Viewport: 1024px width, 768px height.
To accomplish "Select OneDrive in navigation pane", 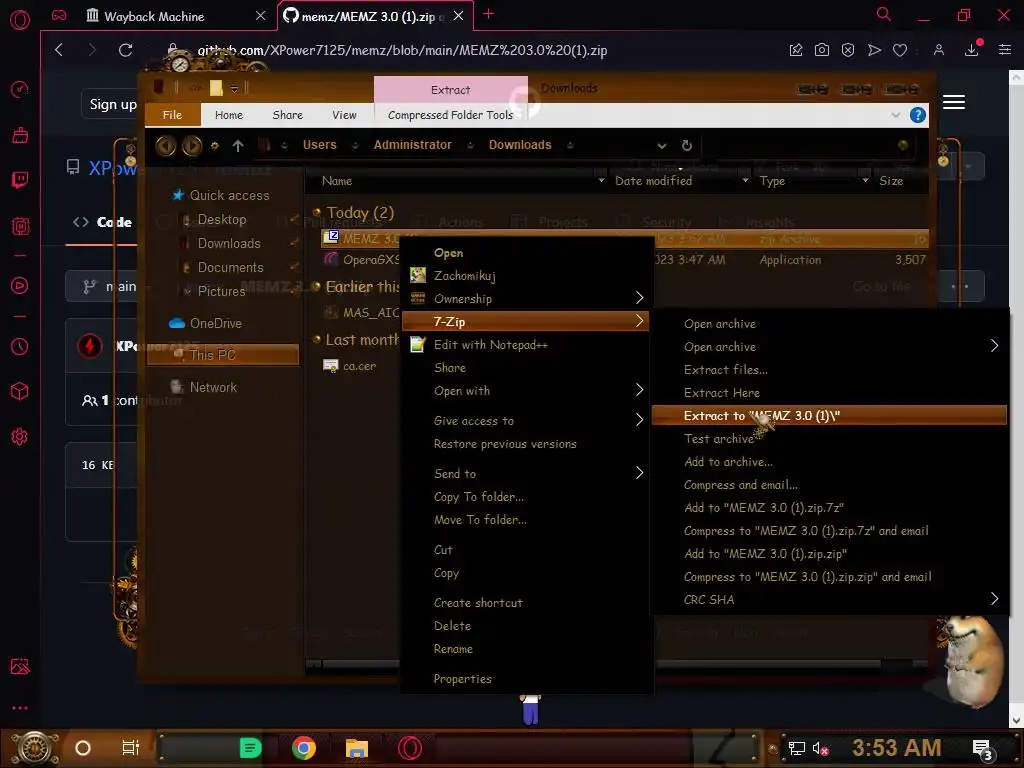I will tap(216, 323).
